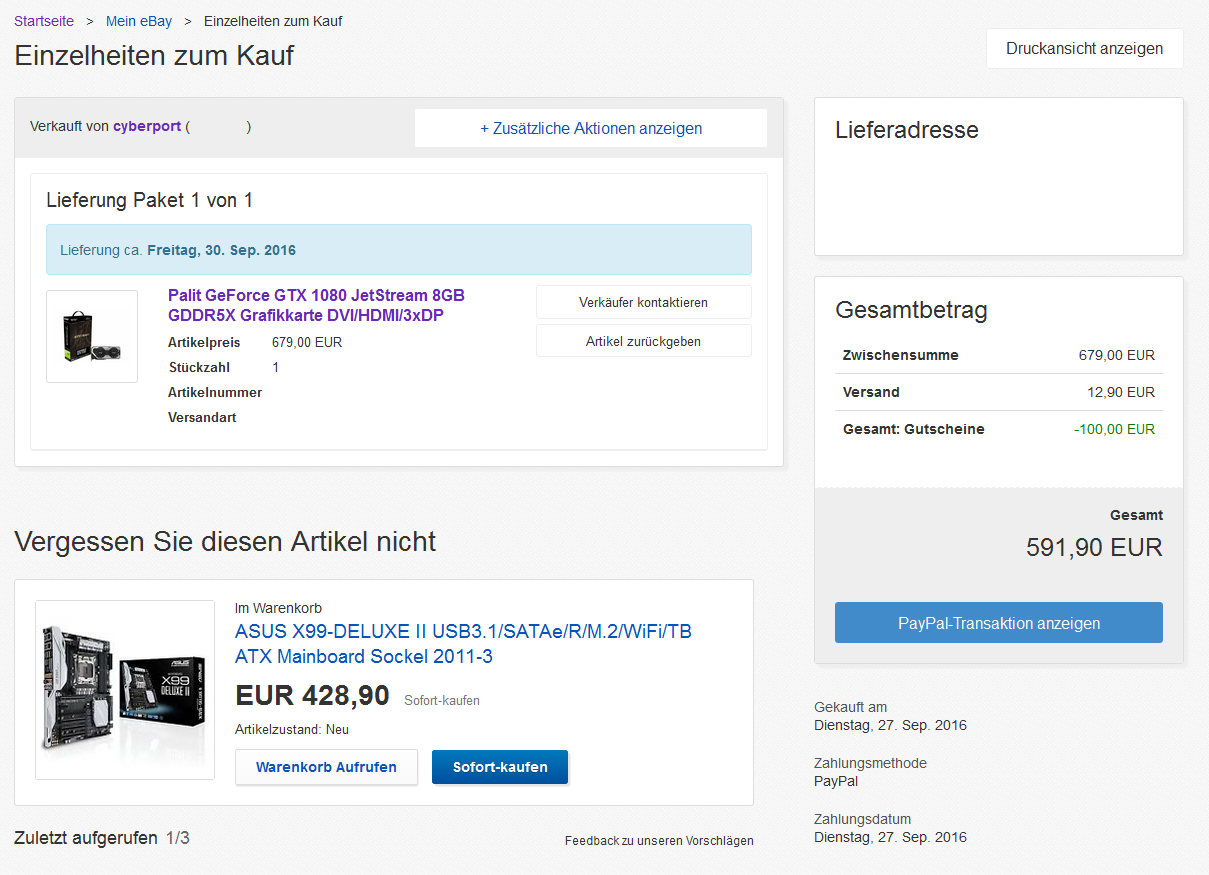Viewport: 1209px width, 875px height.
Task: Click the Sofort-kaufen button
Action: (500, 767)
